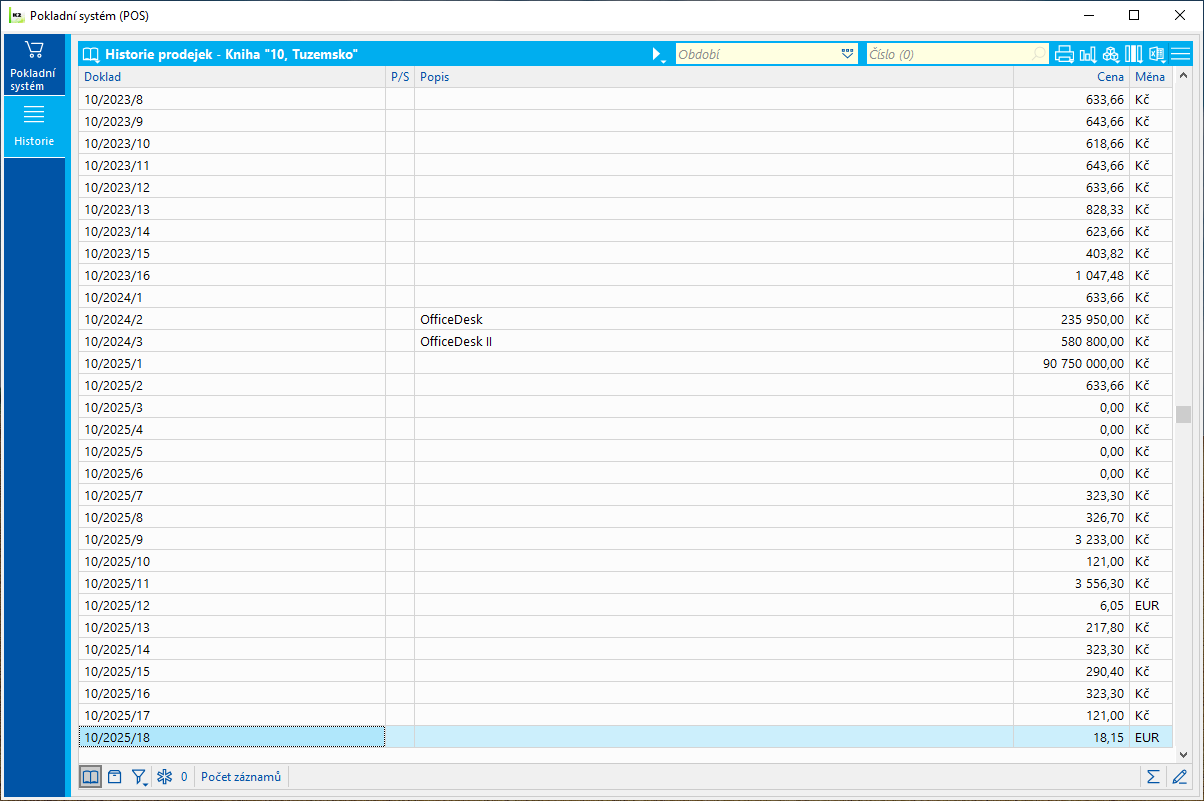
Task: Click the price 828,33
Action: (x=1105, y=209)
